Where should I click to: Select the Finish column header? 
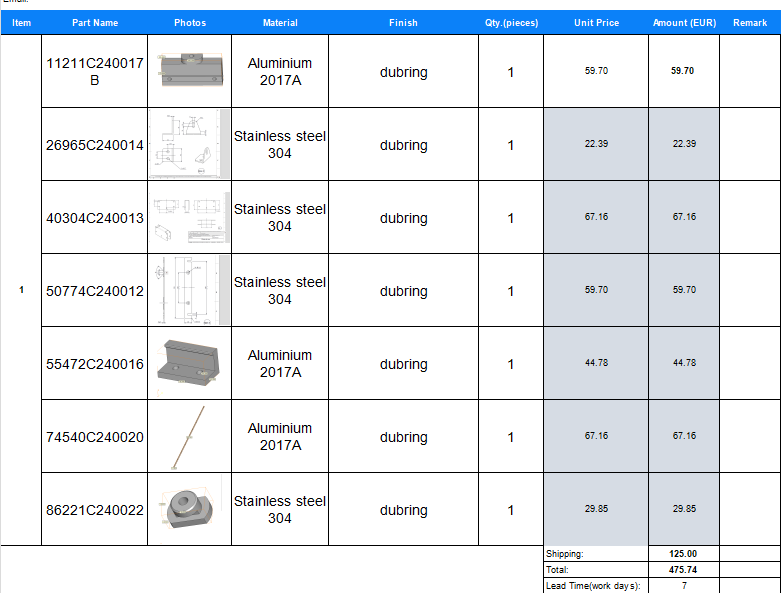tap(403, 23)
